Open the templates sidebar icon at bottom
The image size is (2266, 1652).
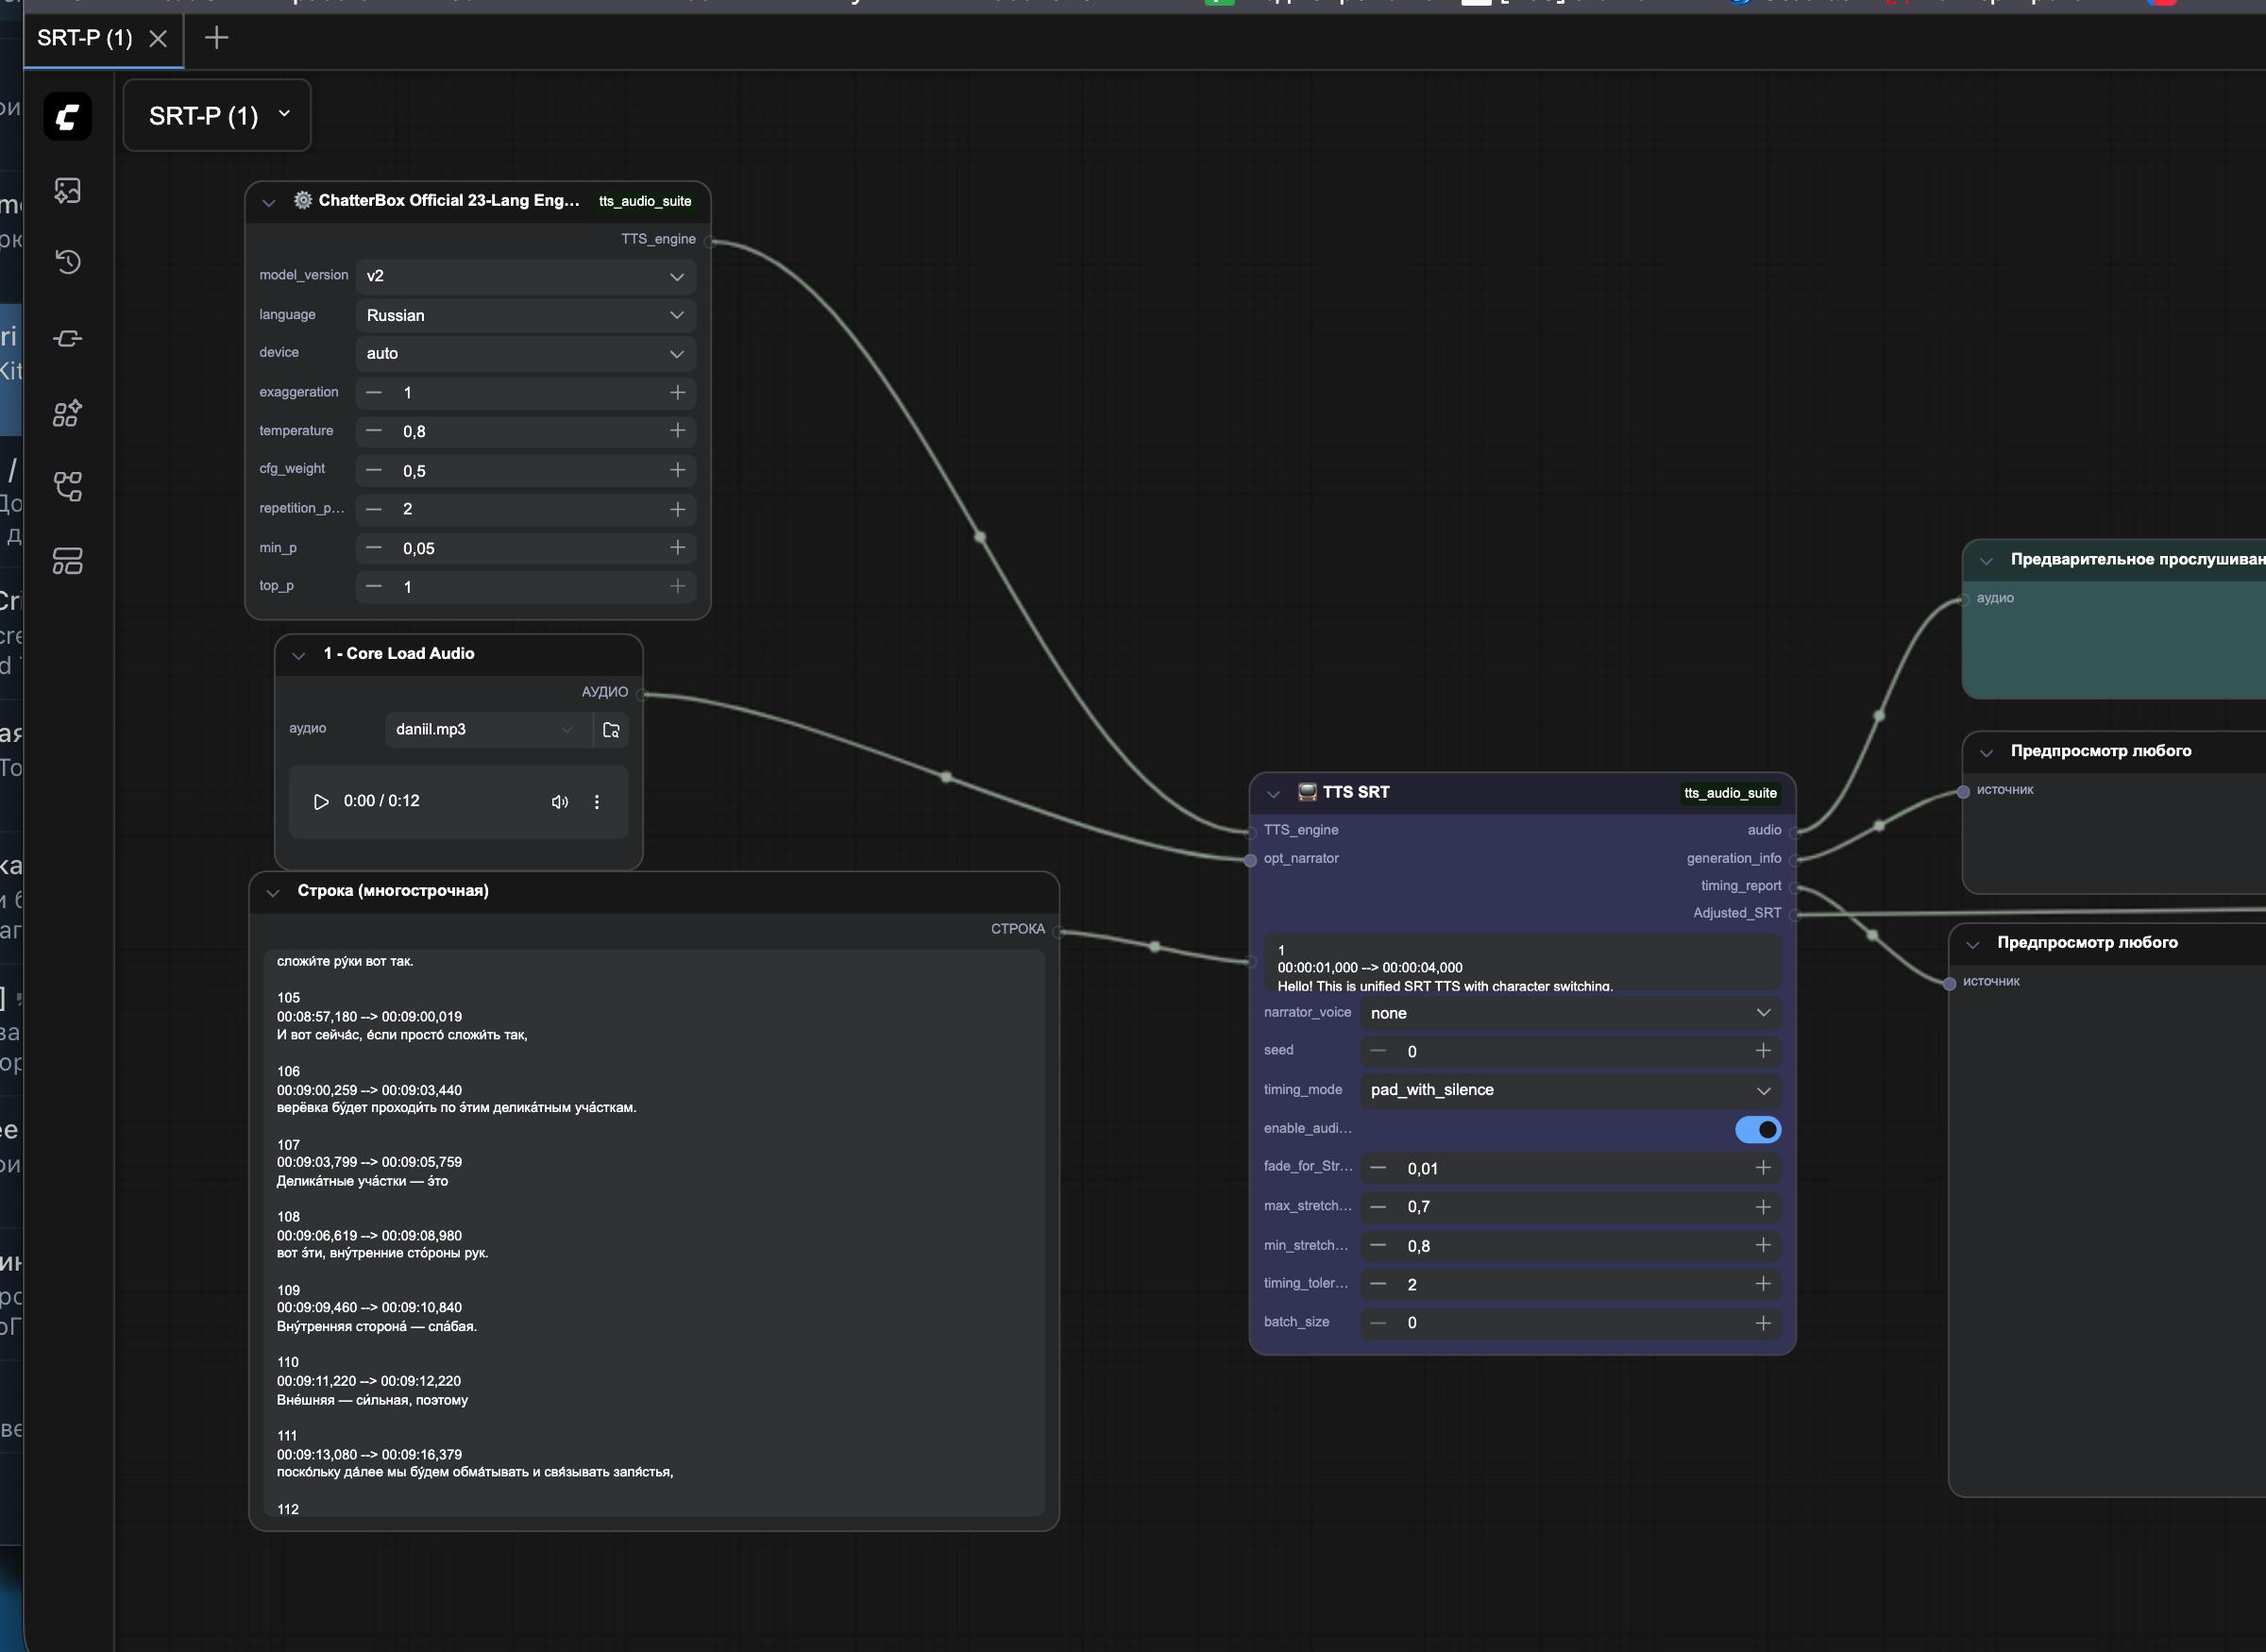pos(67,561)
